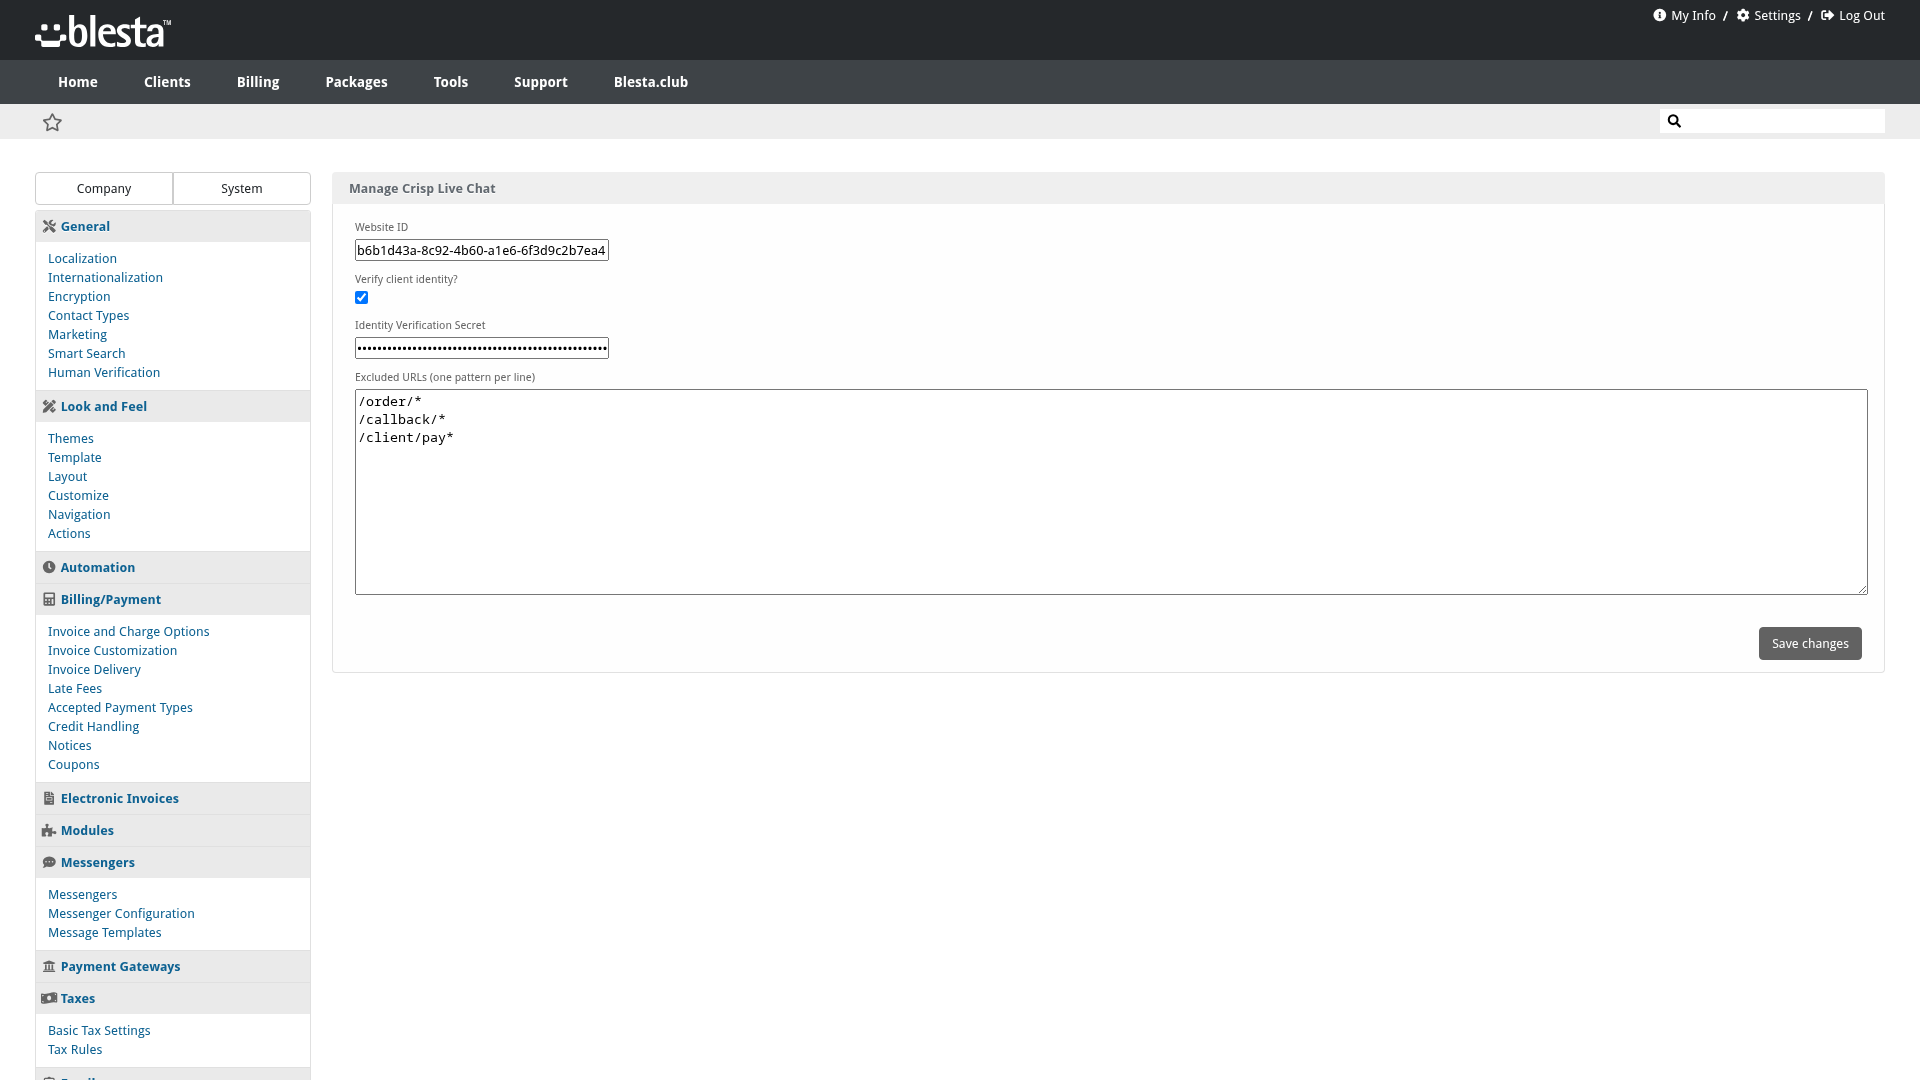Click the Log Out arrow icon
The image size is (1920, 1080).
pos(1827,15)
